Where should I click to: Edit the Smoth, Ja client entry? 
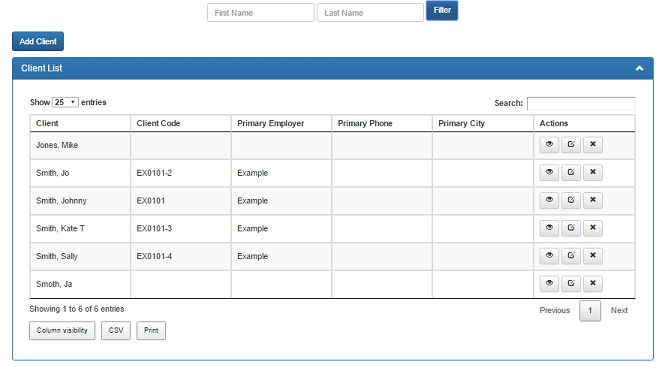(571, 283)
